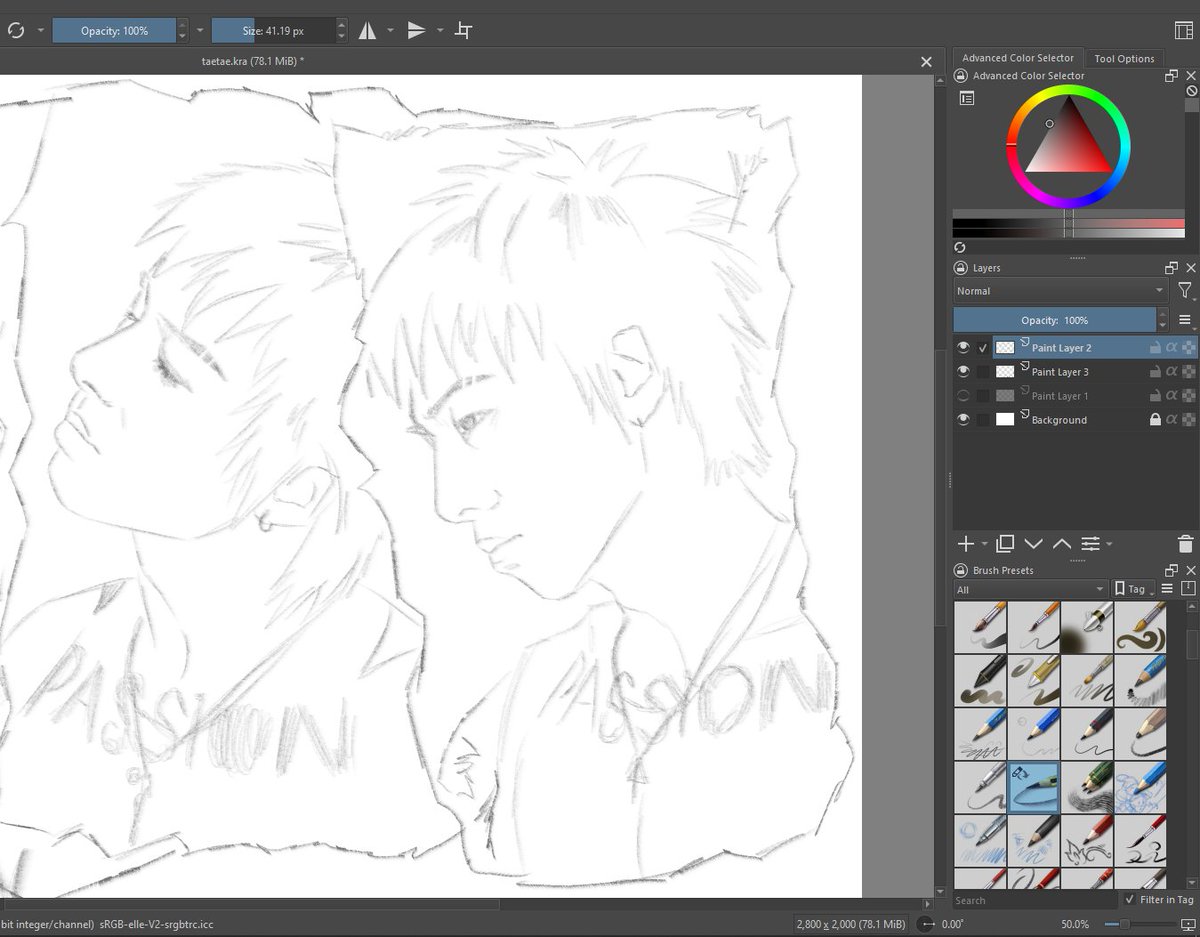Move the layer down
The height and width of the screenshot is (937, 1200).
pyautogui.click(x=1034, y=544)
